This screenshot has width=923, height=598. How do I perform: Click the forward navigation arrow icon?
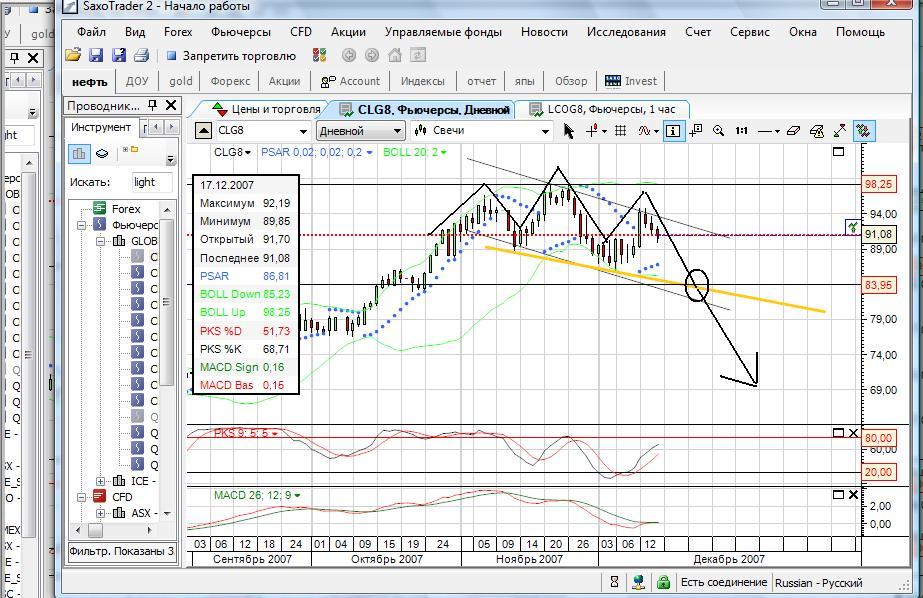coord(371,55)
